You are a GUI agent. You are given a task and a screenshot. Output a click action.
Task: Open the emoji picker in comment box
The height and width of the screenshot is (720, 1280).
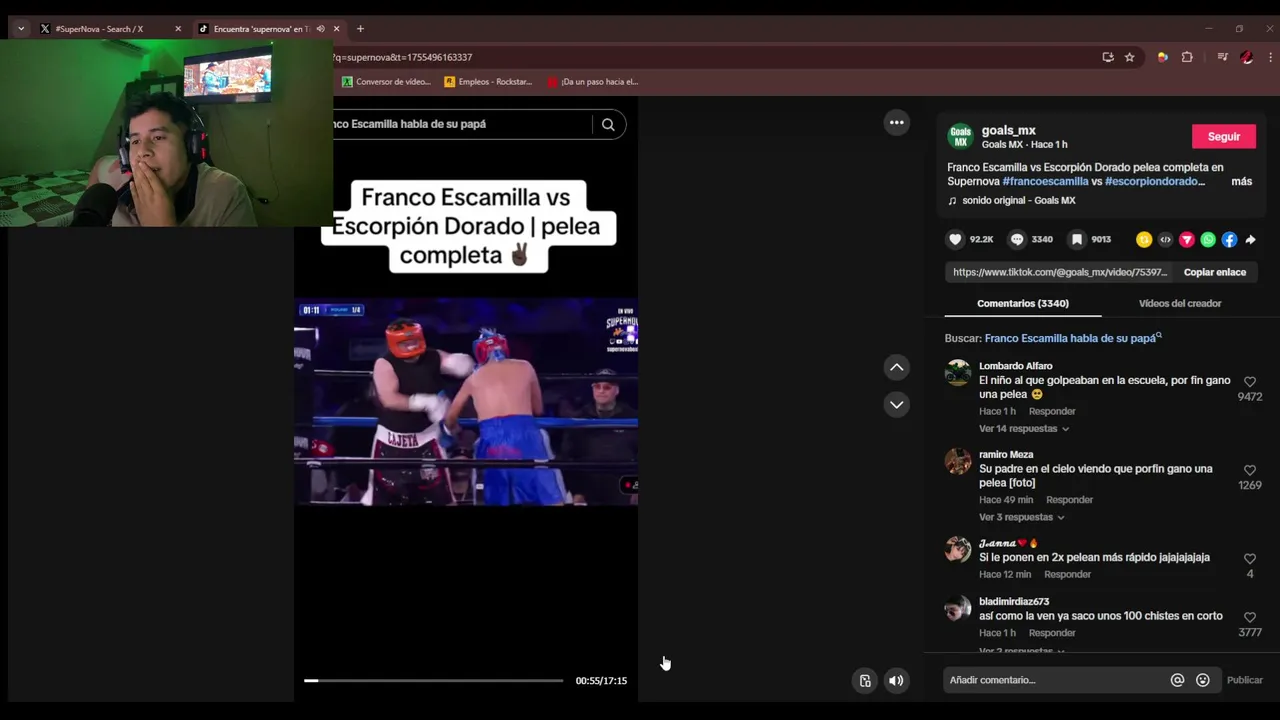[1203, 680]
